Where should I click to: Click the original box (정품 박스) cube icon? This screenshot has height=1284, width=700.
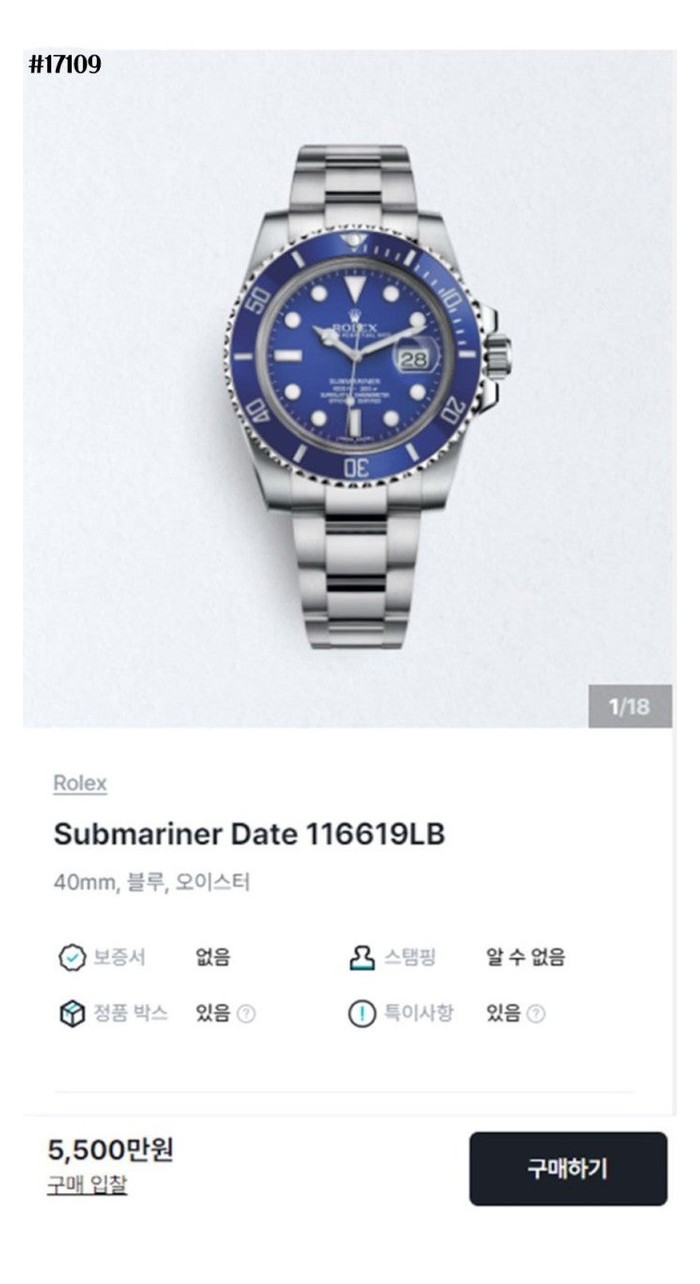click(x=69, y=1014)
